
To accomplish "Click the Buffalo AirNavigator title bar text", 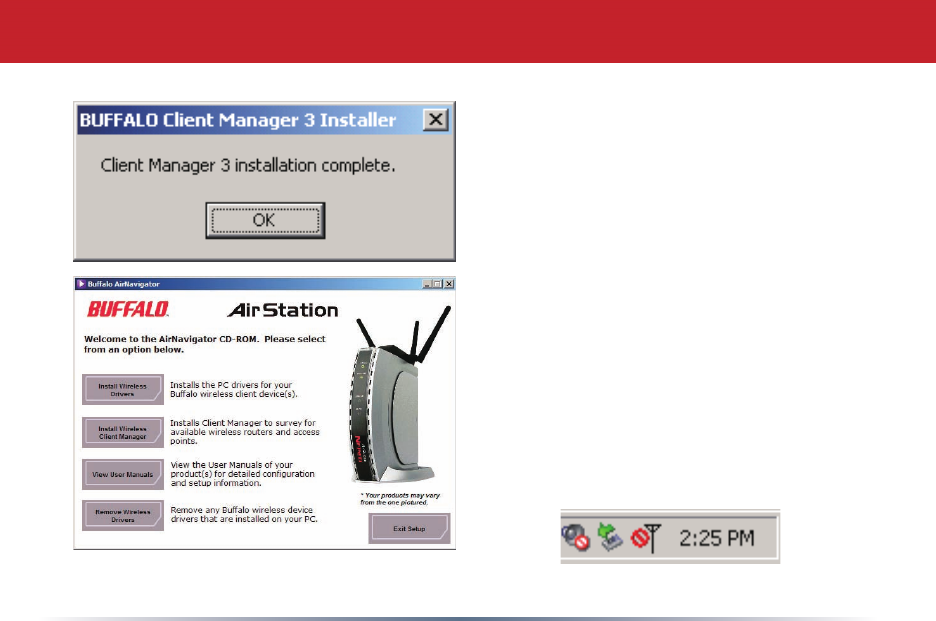I will tap(124, 284).
